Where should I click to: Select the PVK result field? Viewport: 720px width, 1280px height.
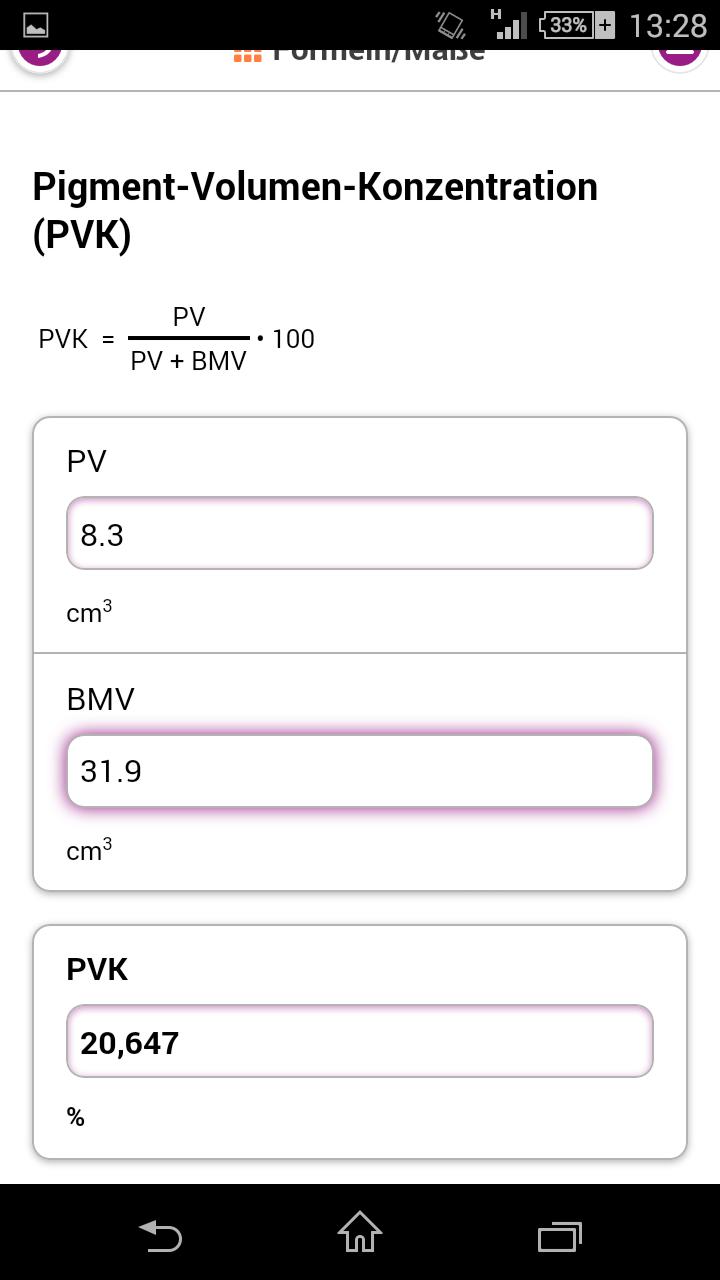(360, 1042)
